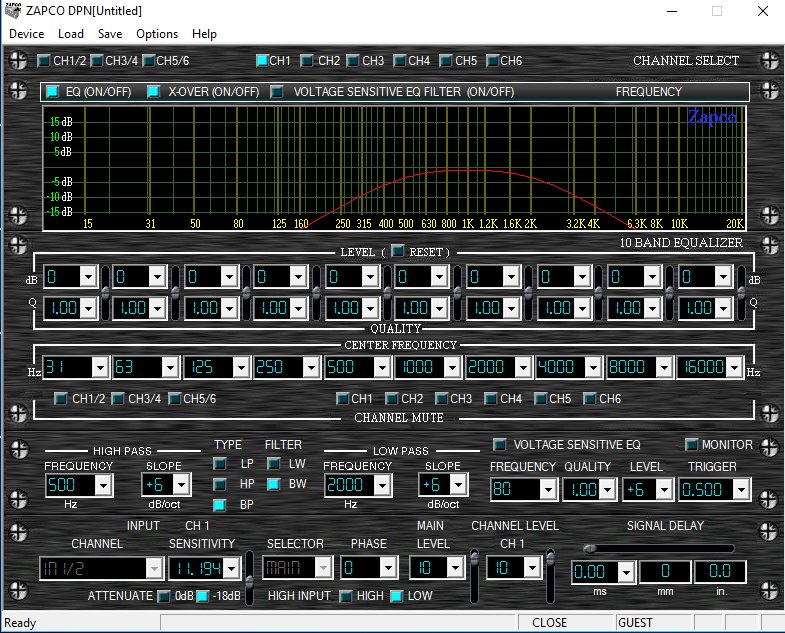The width and height of the screenshot is (785, 633).
Task: Open the Options menu
Action: 157,34
